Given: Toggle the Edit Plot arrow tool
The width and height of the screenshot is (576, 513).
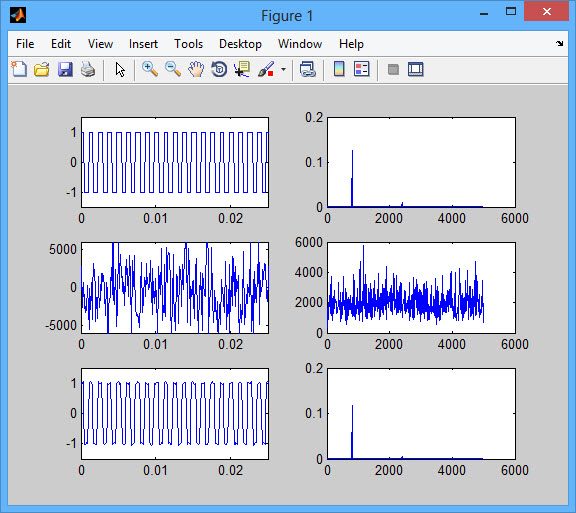Looking at the screenshot, I should point(120,69).
